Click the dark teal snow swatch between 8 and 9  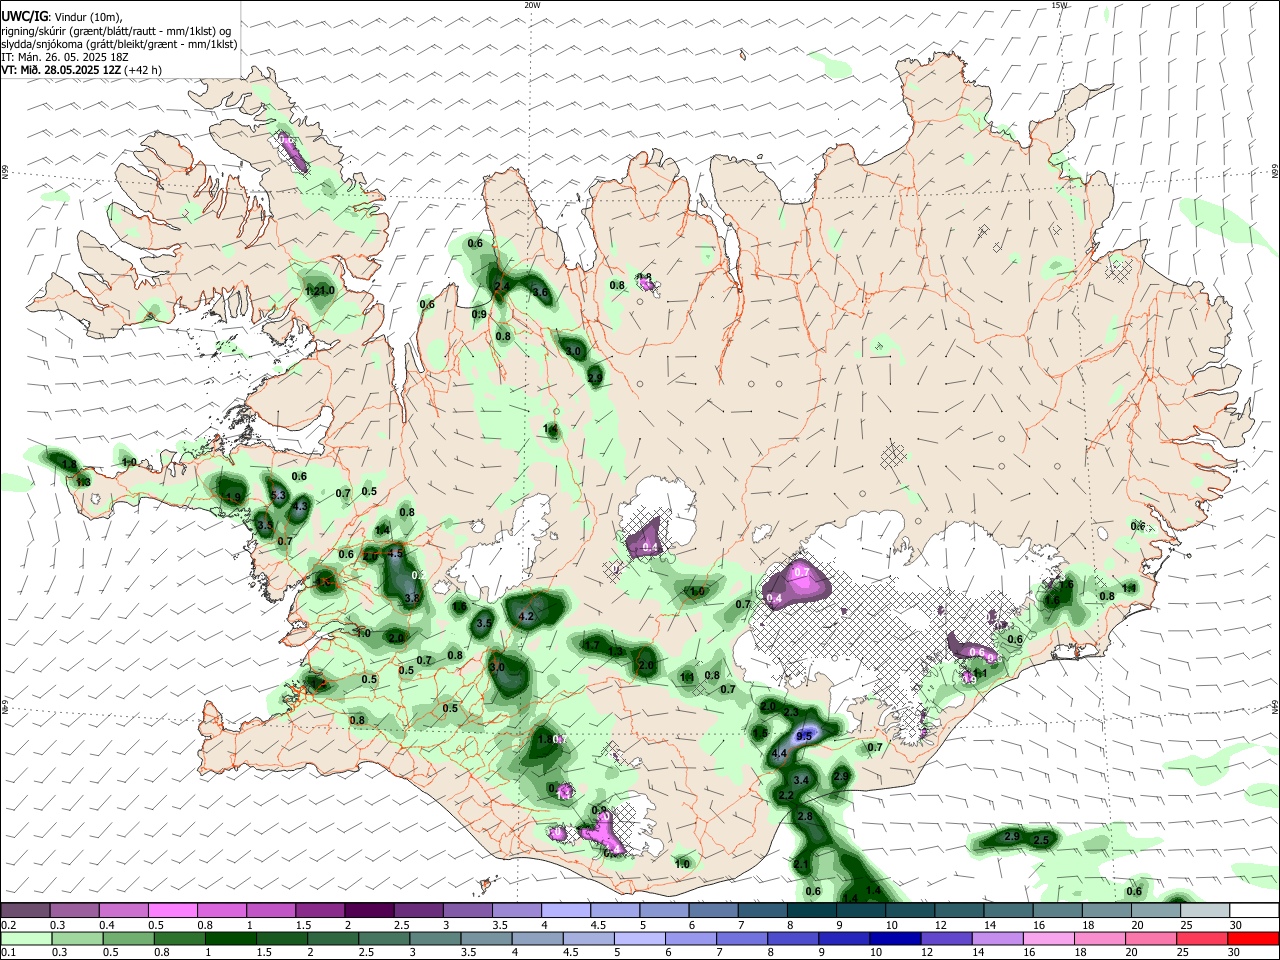811,910
